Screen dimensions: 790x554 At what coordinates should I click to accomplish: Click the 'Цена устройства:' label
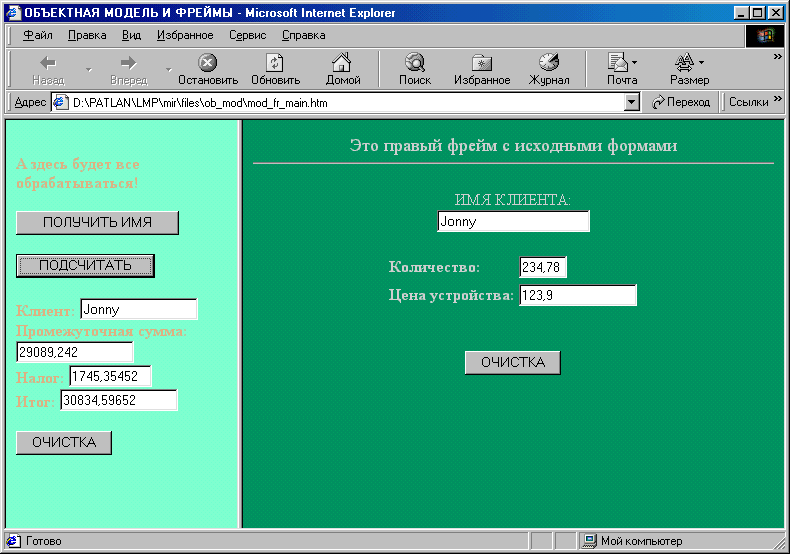coord(451,295)
